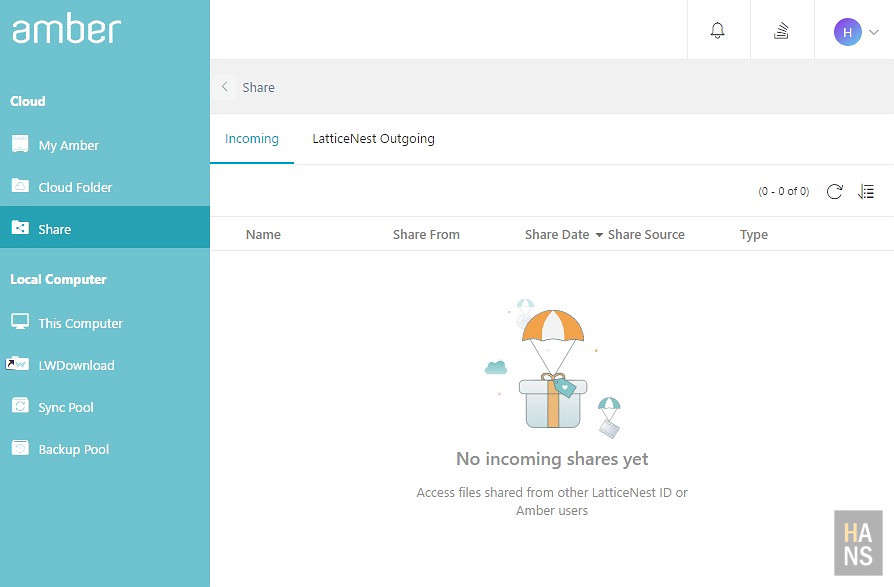Click the Share breadcrumb title
Image resolution: width=894 pixels, height=587 pixels.
click(258, 87)
